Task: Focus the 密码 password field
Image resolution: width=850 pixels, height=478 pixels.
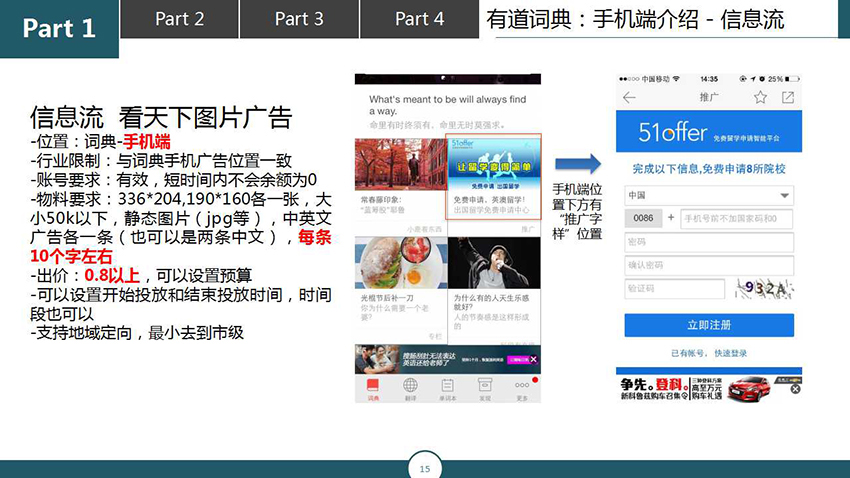Action: click(709, 242)
